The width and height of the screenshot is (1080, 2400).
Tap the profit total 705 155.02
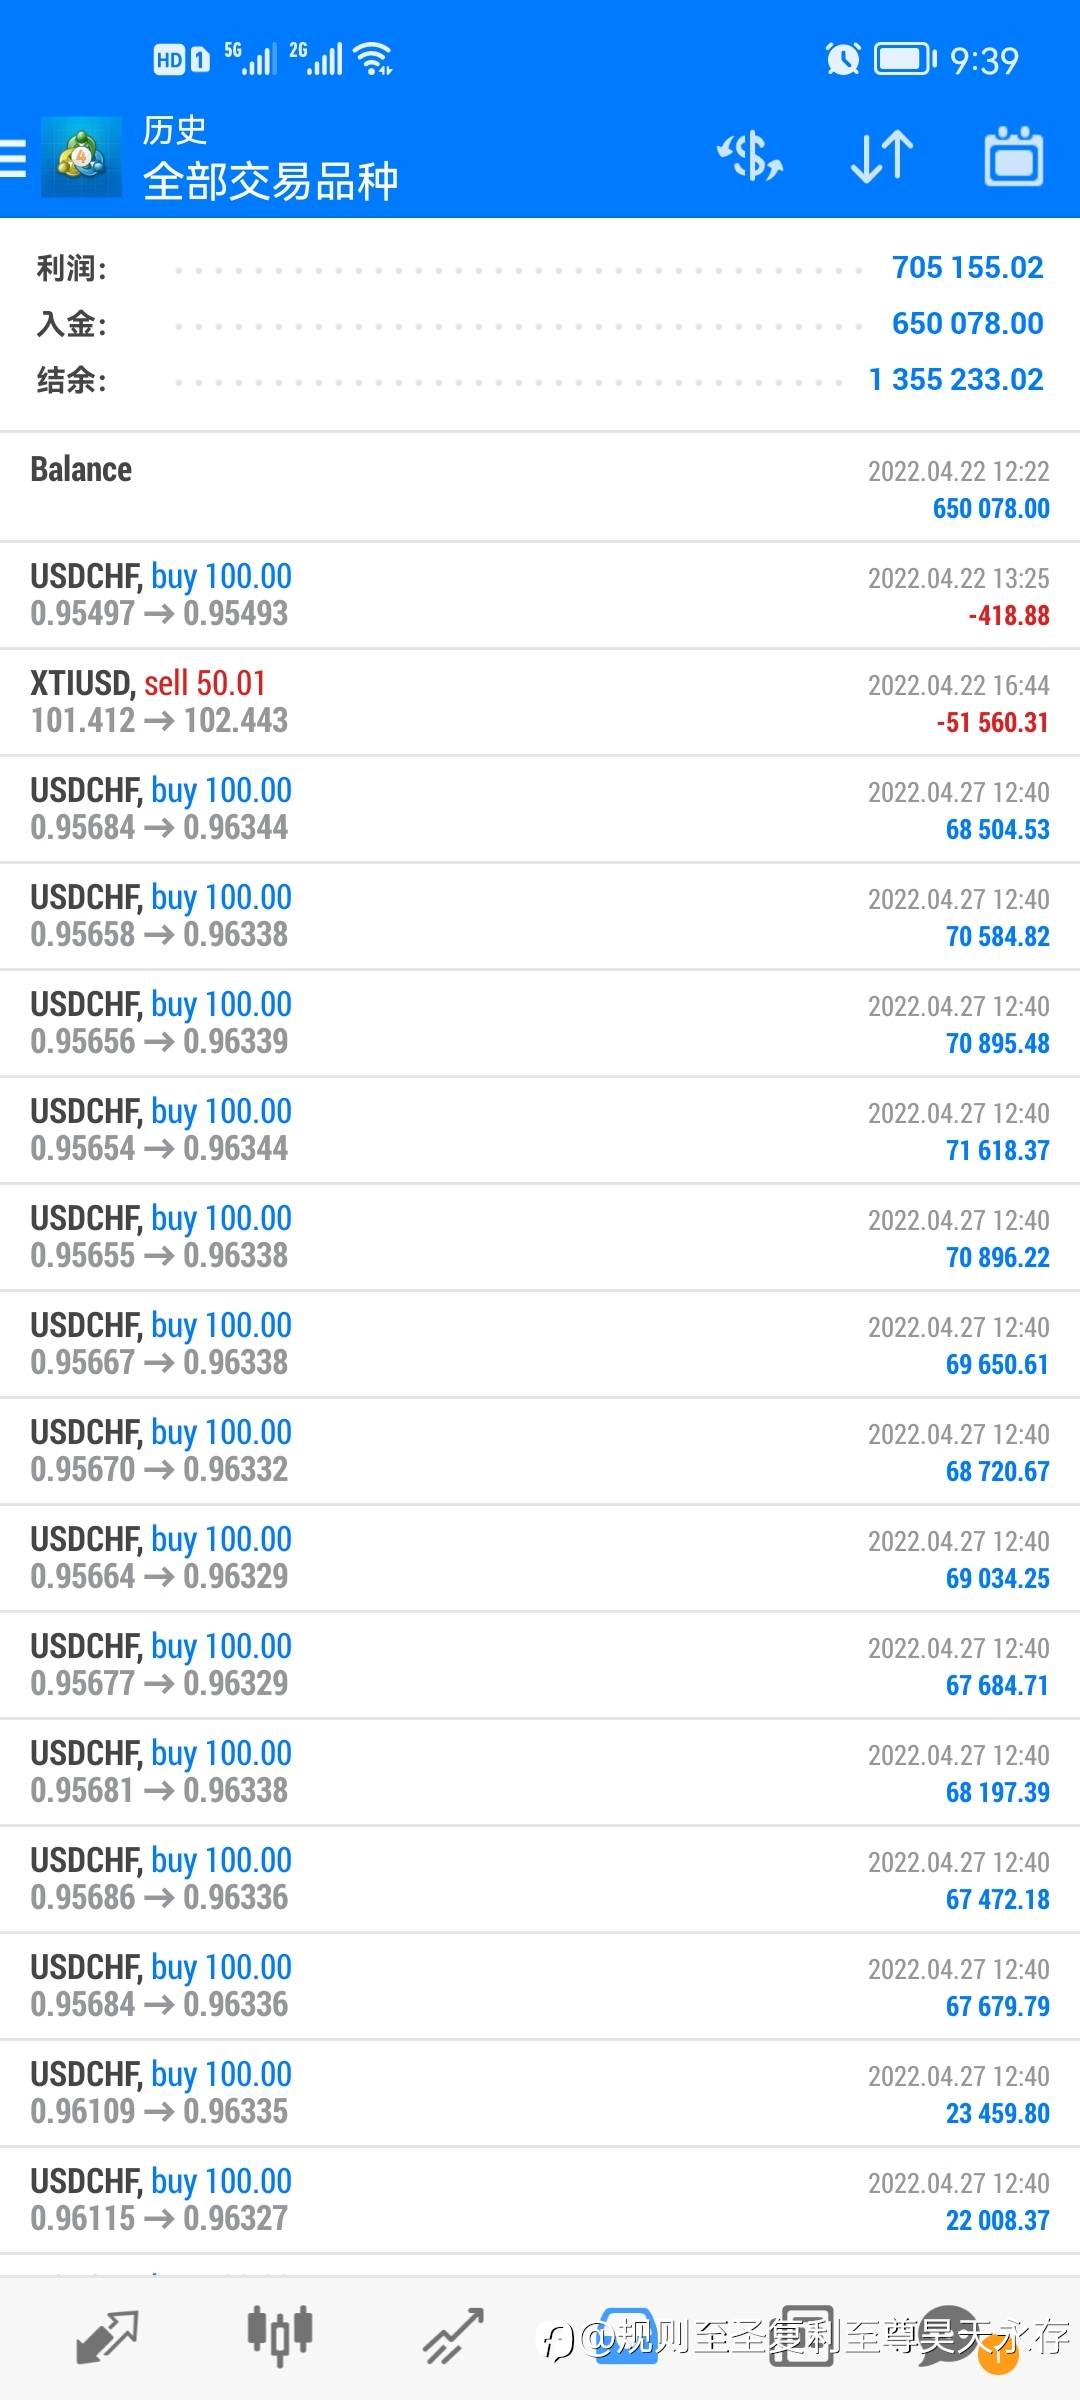pyautogui.click(x=967, y=268)
